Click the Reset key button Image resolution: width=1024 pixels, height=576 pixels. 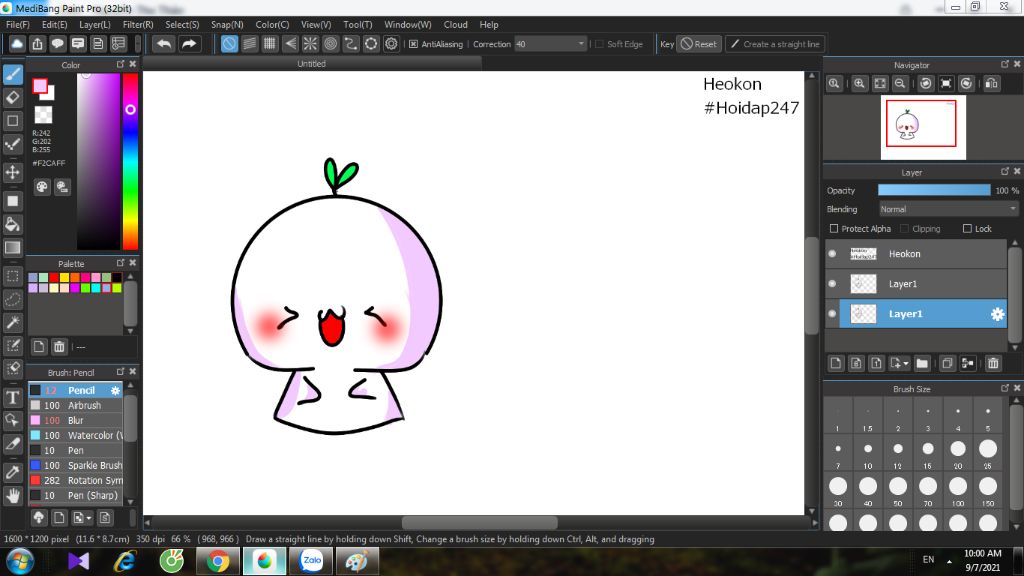click(699, 44)
